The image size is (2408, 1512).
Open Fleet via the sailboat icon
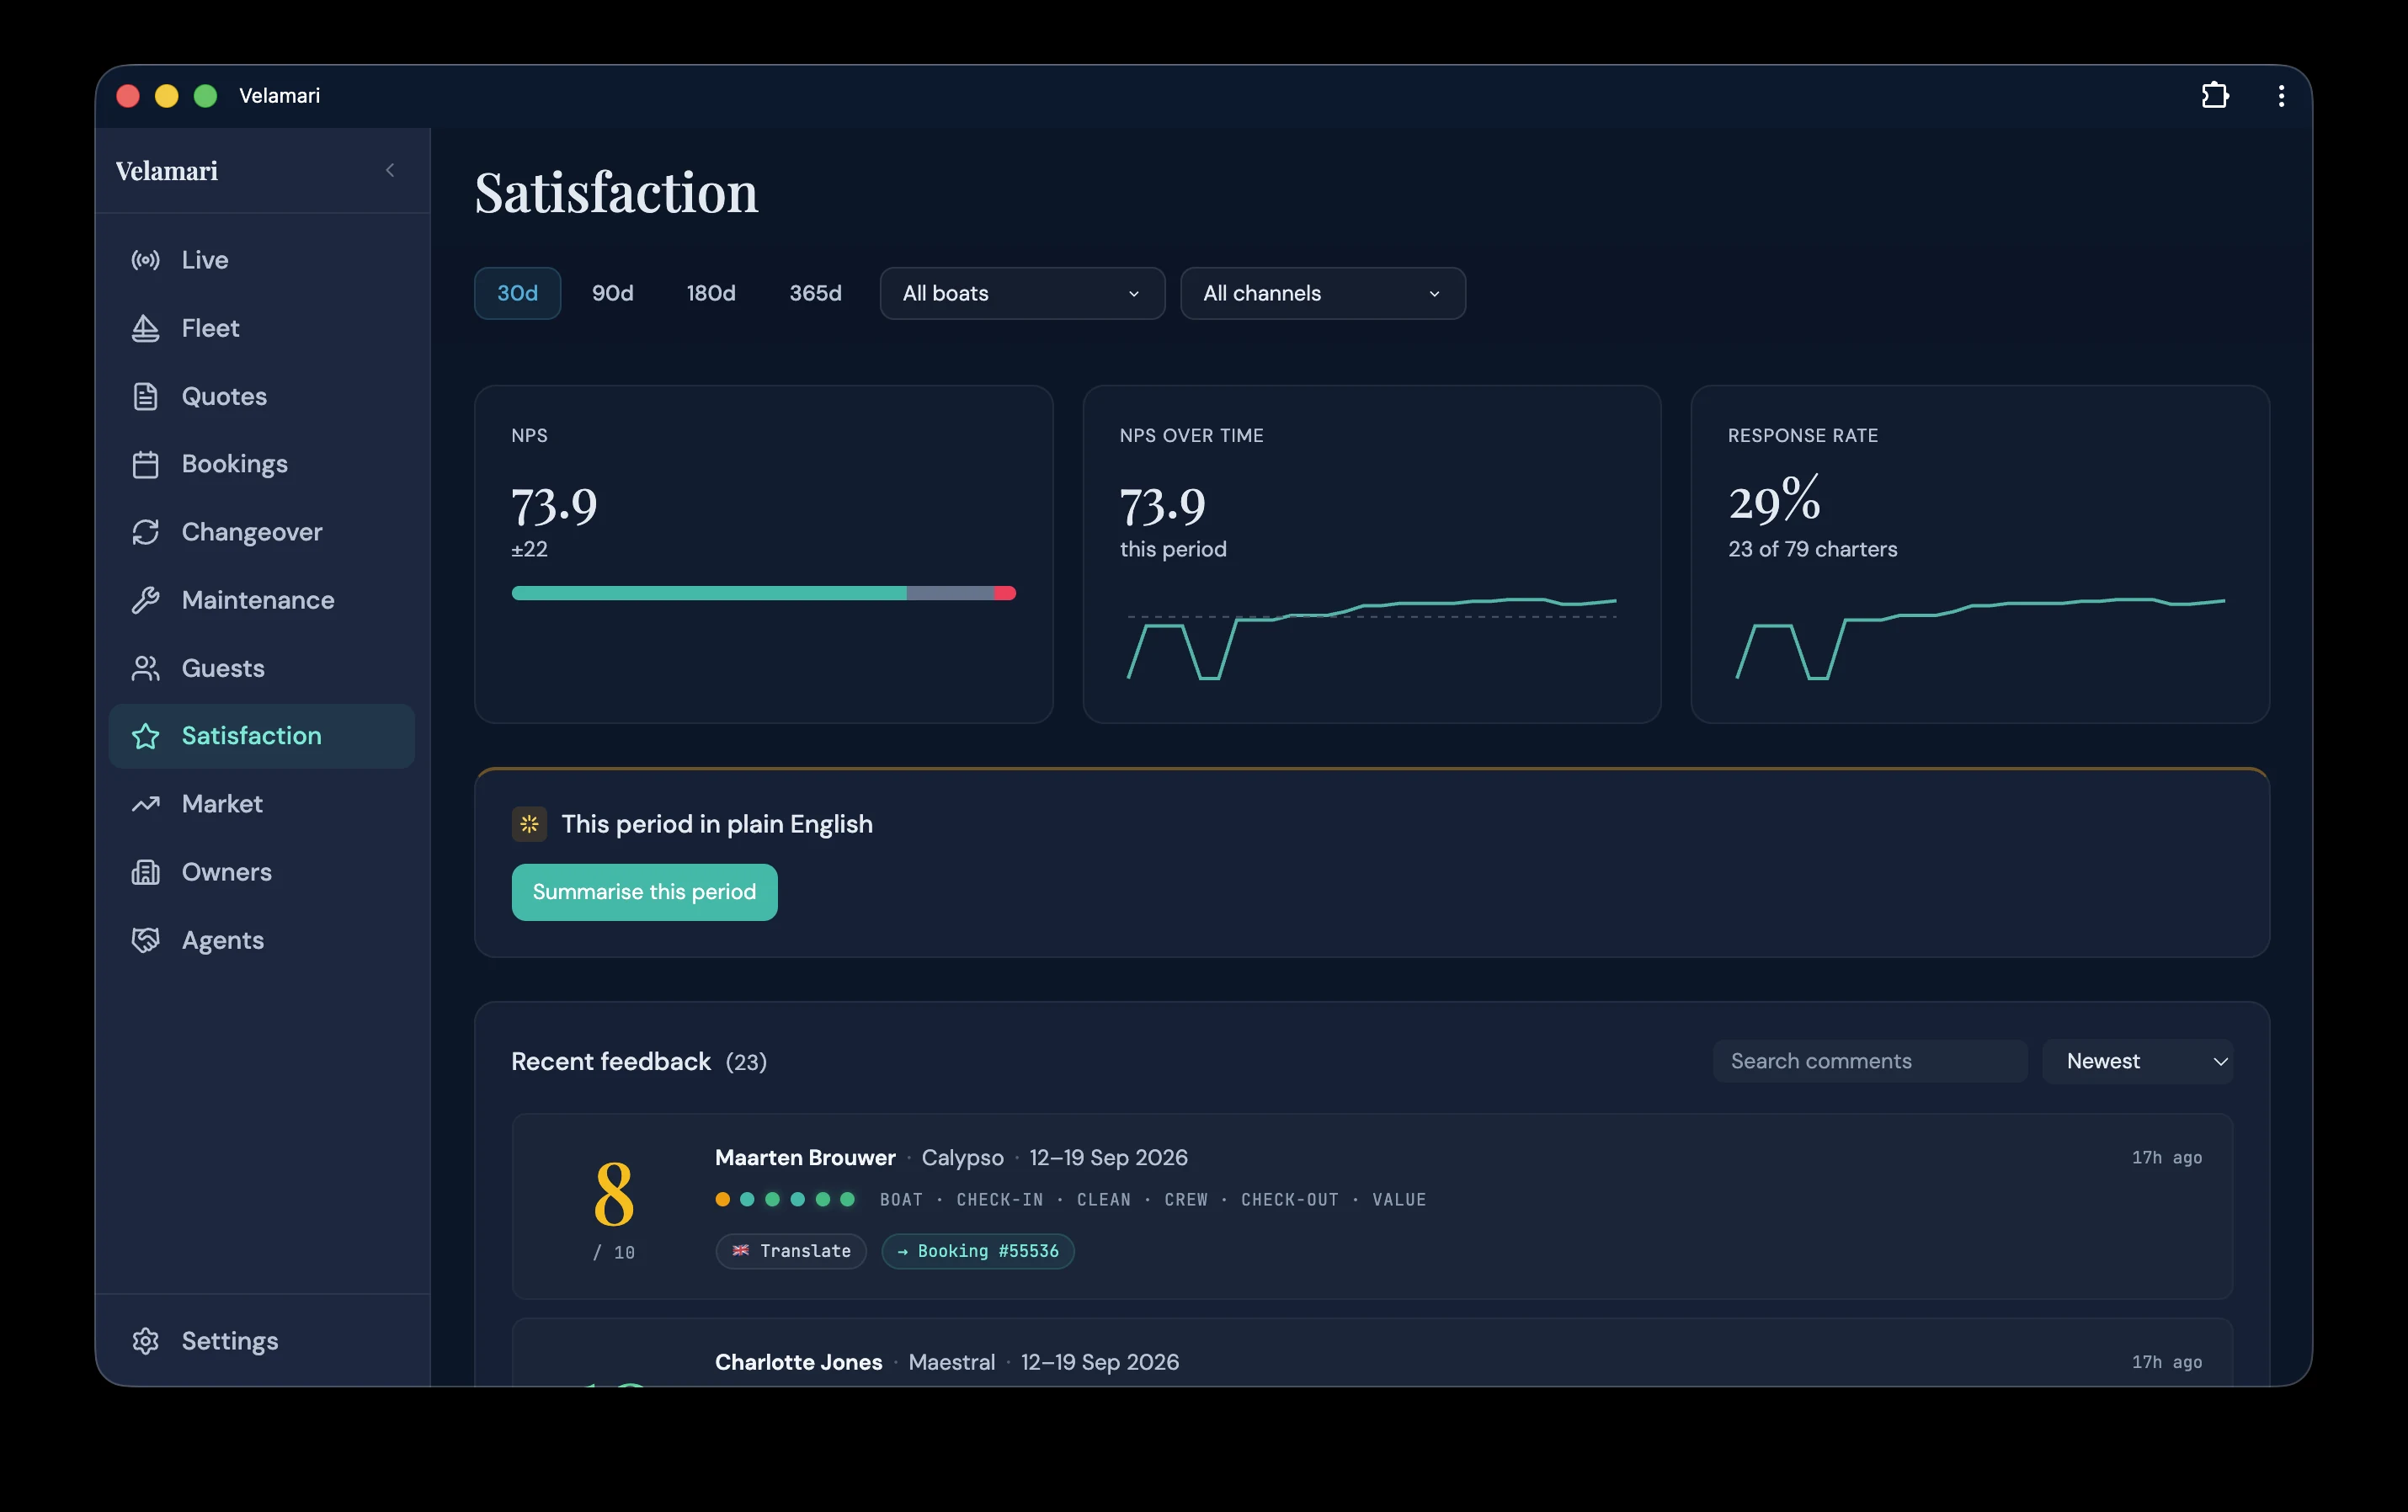coord(146,328)
